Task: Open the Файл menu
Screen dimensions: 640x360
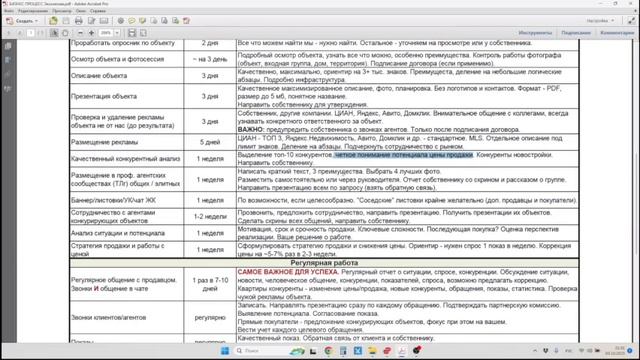Action: point(9,11)
